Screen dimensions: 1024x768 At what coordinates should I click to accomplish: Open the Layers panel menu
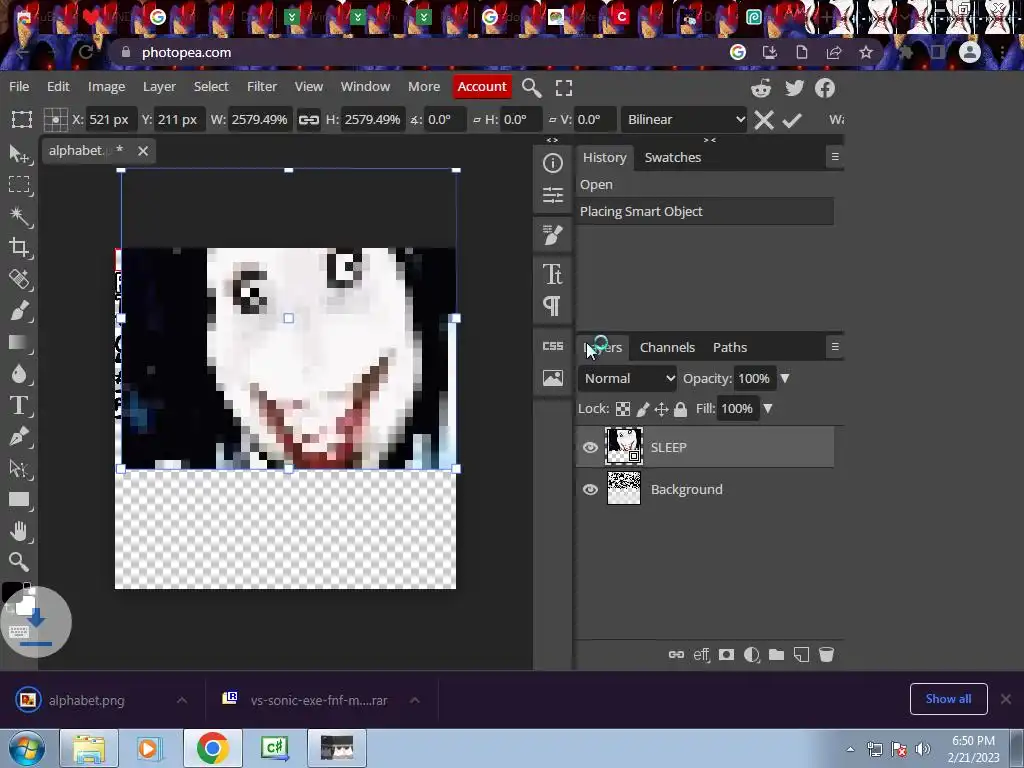(835, 347)
